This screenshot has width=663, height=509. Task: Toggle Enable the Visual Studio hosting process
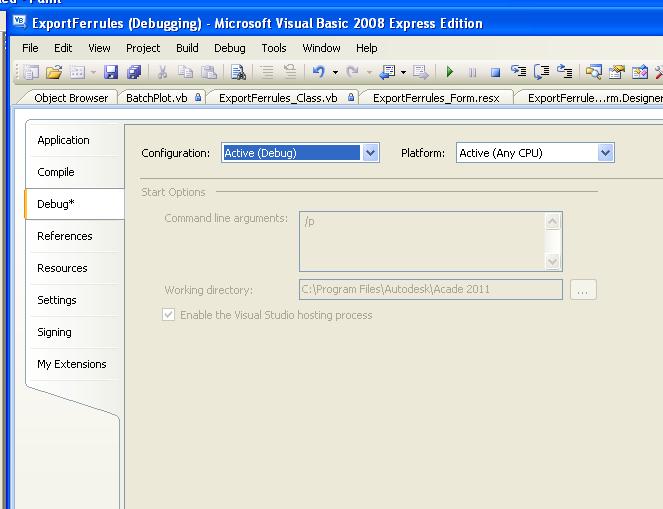(x=168, y=315)
